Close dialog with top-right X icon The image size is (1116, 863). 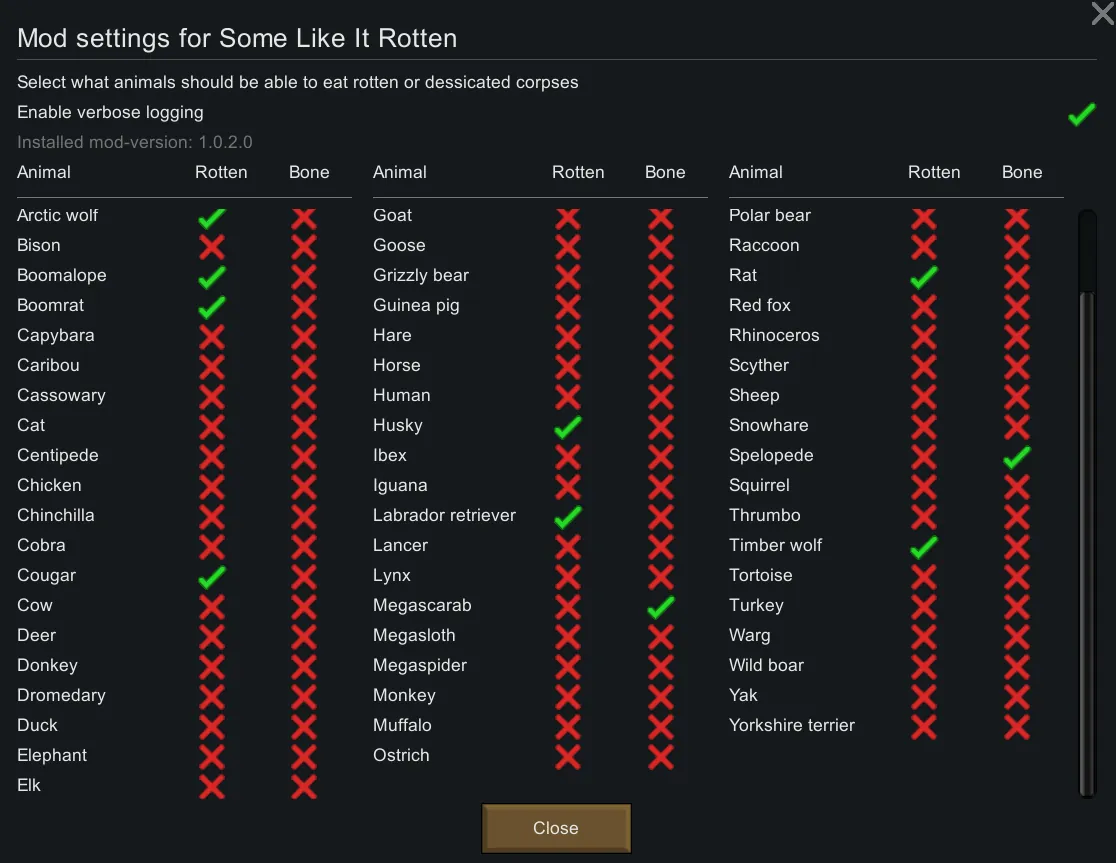click(1101, 14)
